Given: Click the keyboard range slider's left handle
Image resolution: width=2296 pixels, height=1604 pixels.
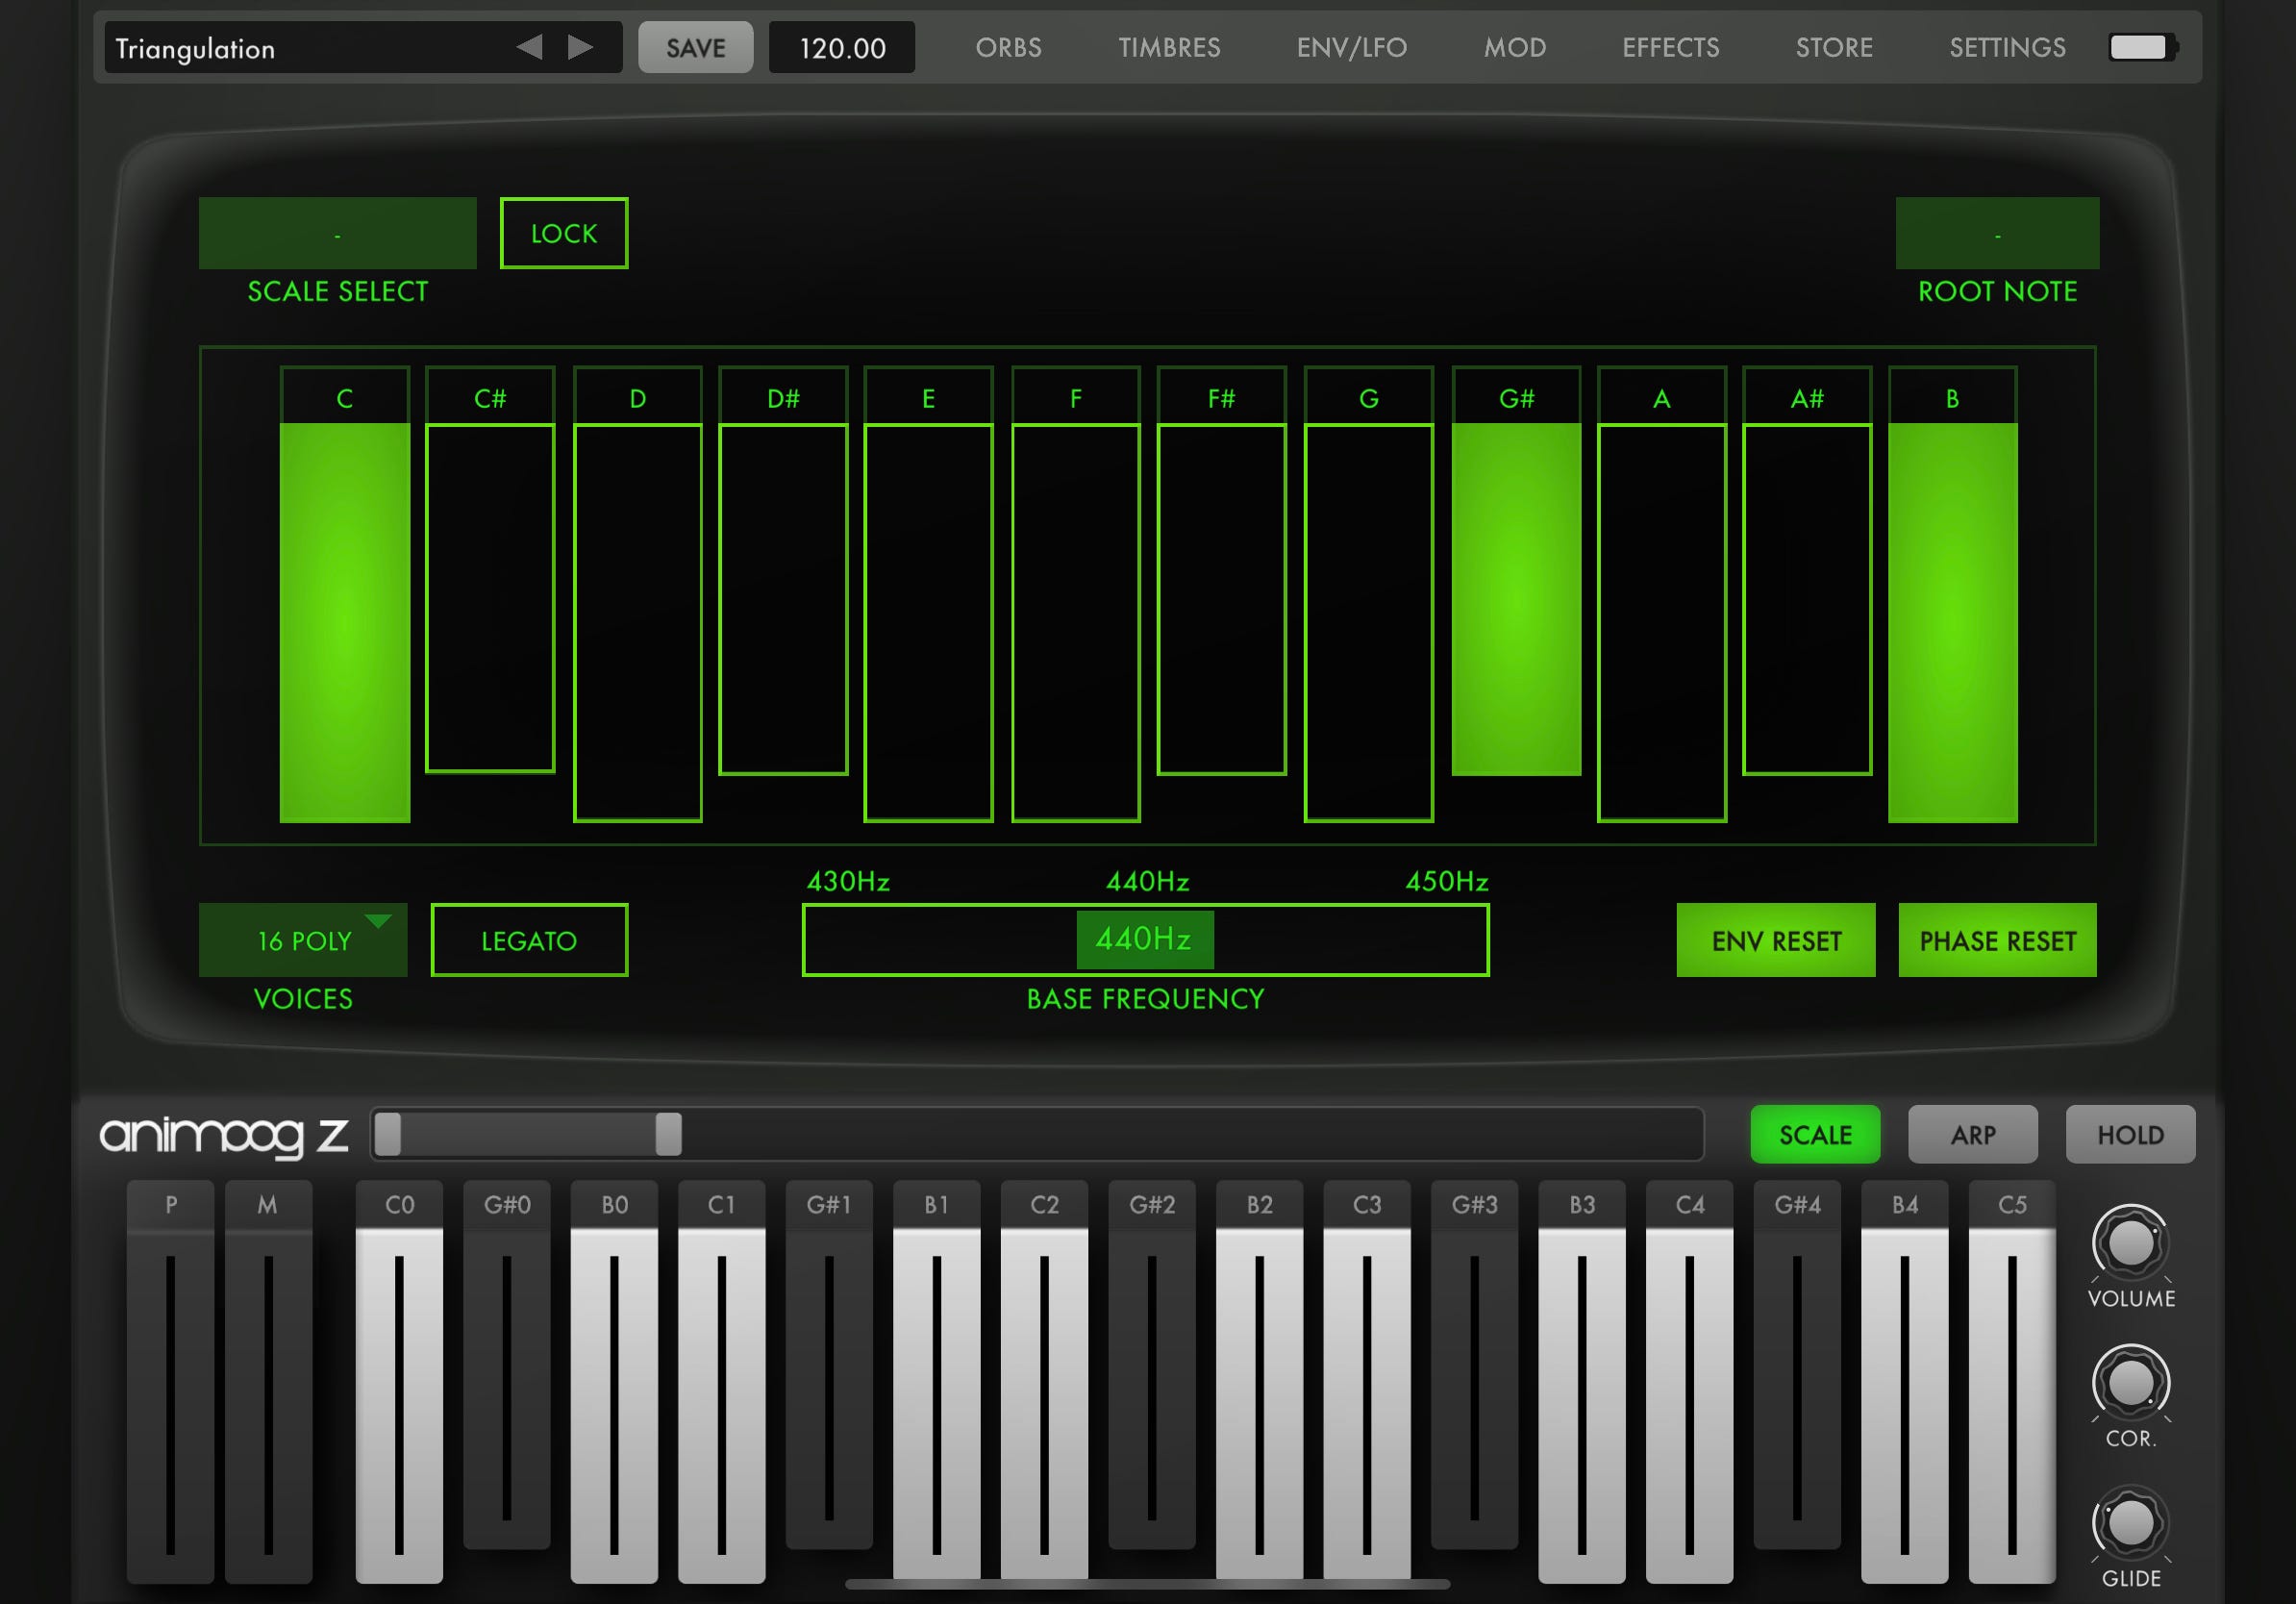Looking at the screenshot, I should click(388, 1134).
